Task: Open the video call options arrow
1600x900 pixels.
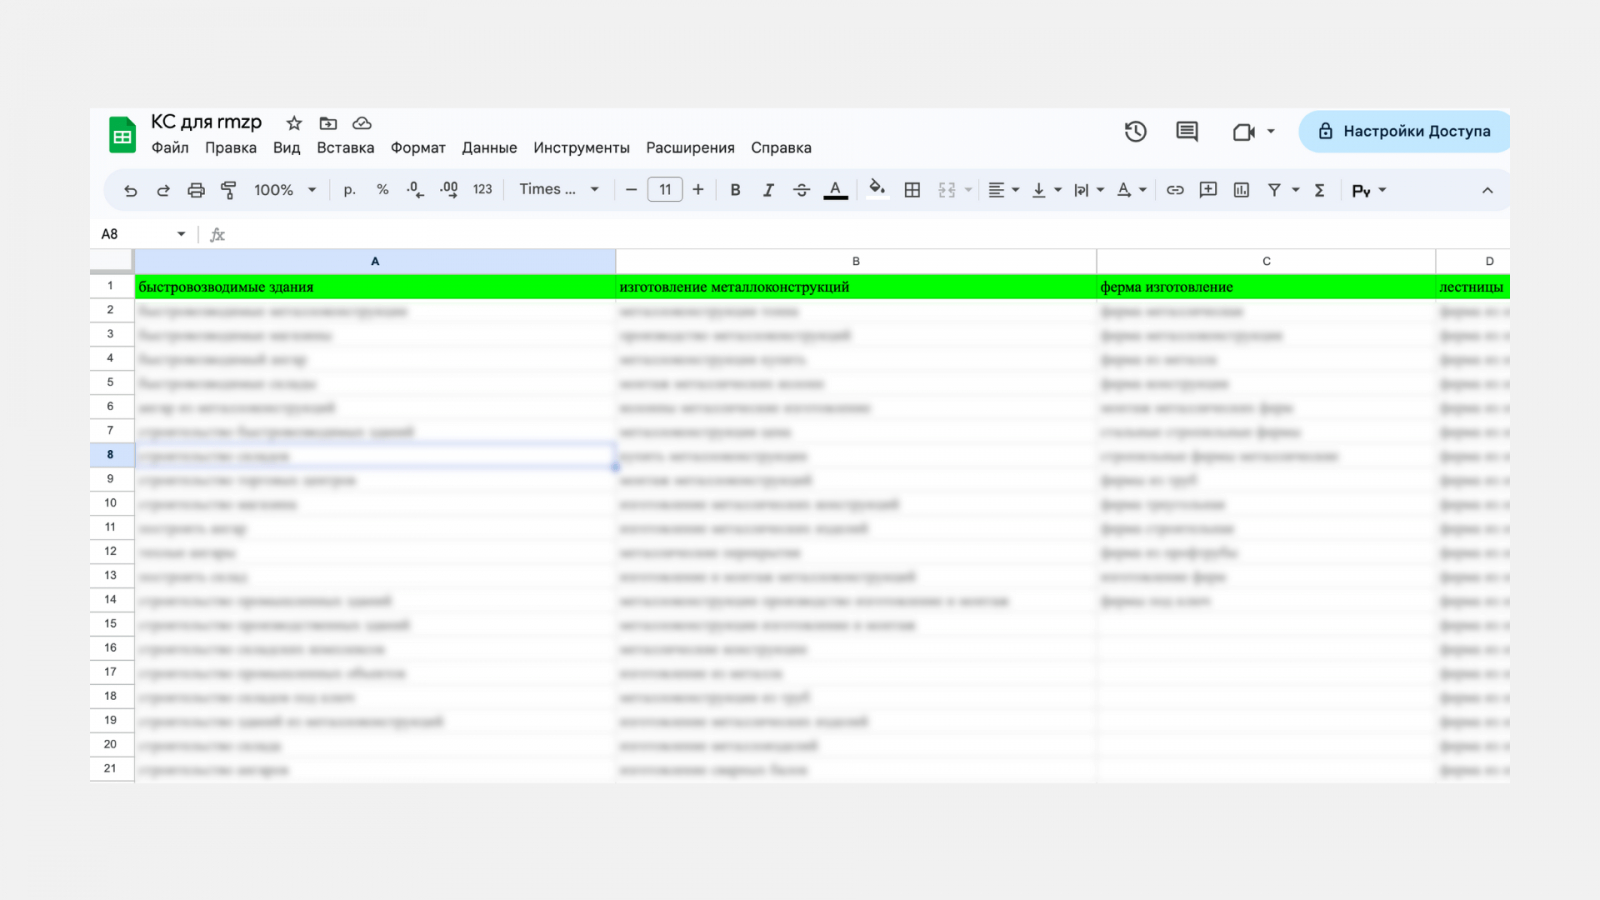Action: (1271, 131)
